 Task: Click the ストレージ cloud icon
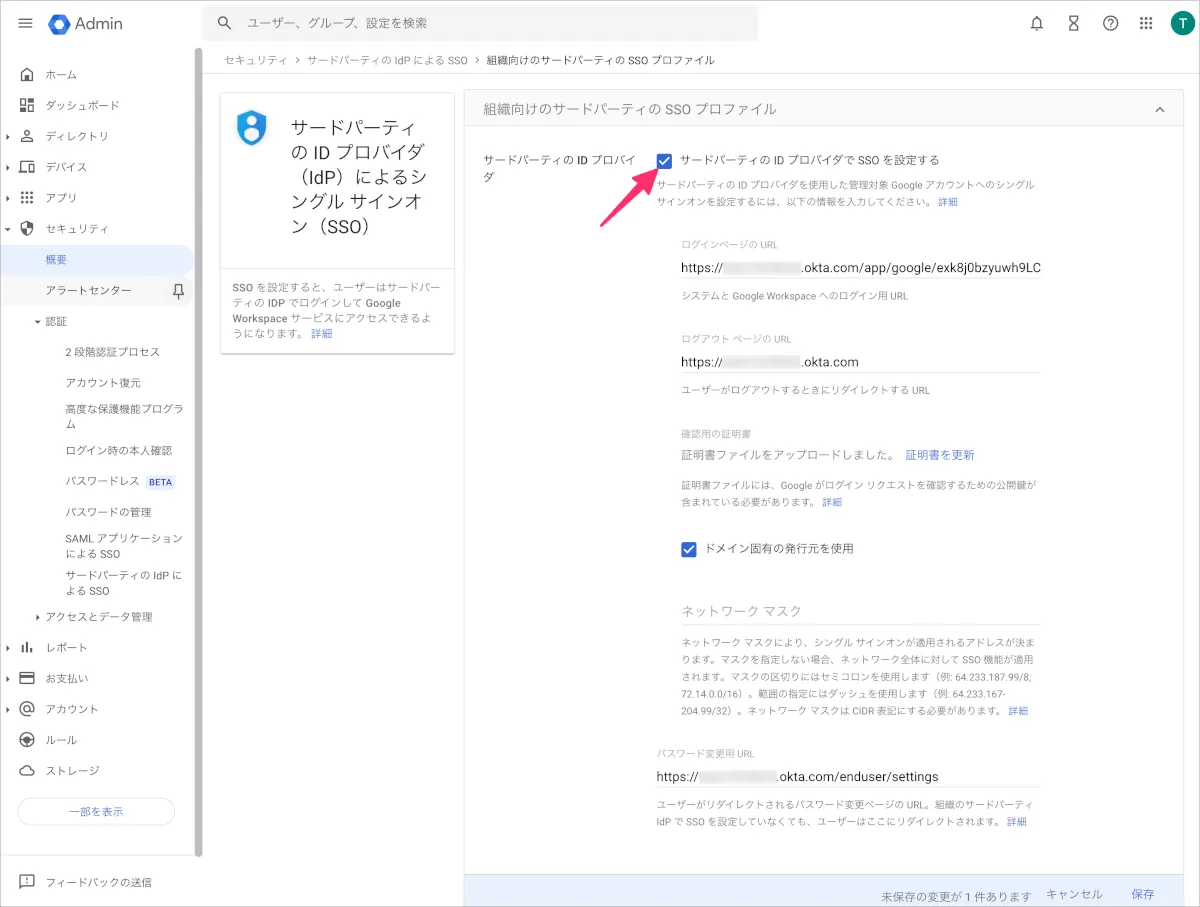pos(27,771)
